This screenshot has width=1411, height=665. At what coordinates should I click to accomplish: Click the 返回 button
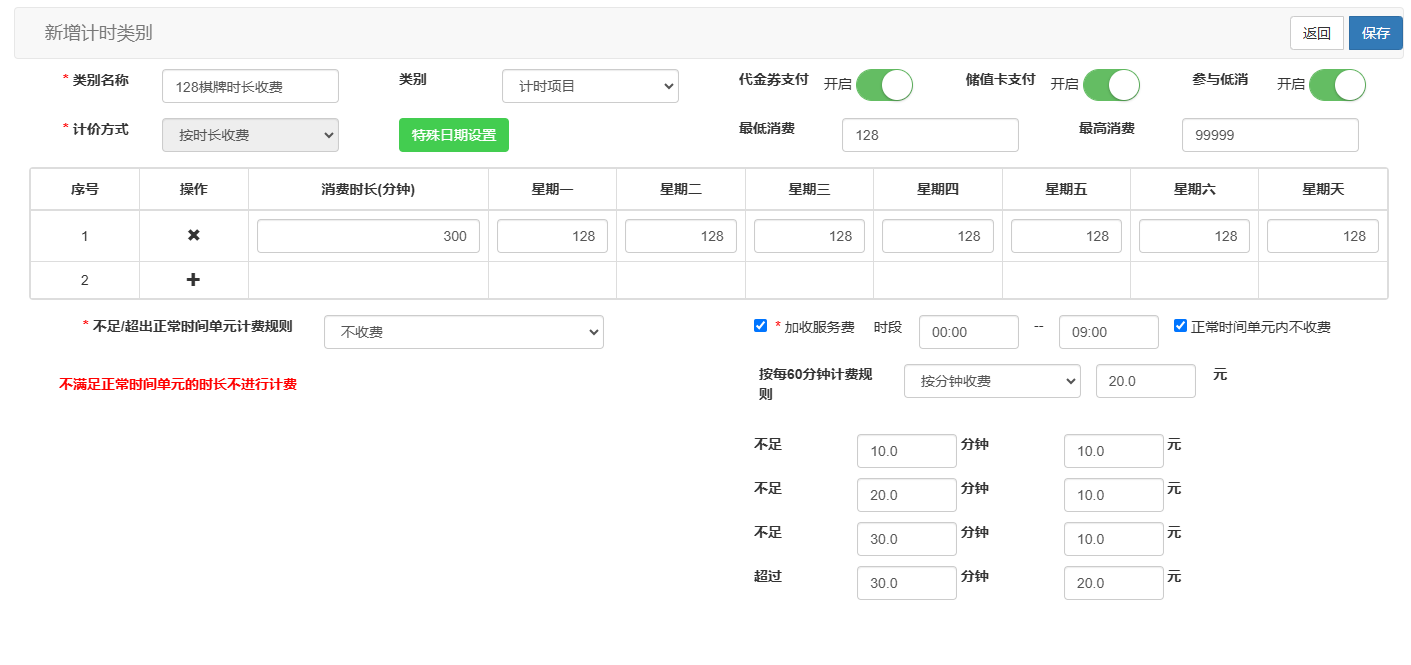click(x=1316, y=33)
